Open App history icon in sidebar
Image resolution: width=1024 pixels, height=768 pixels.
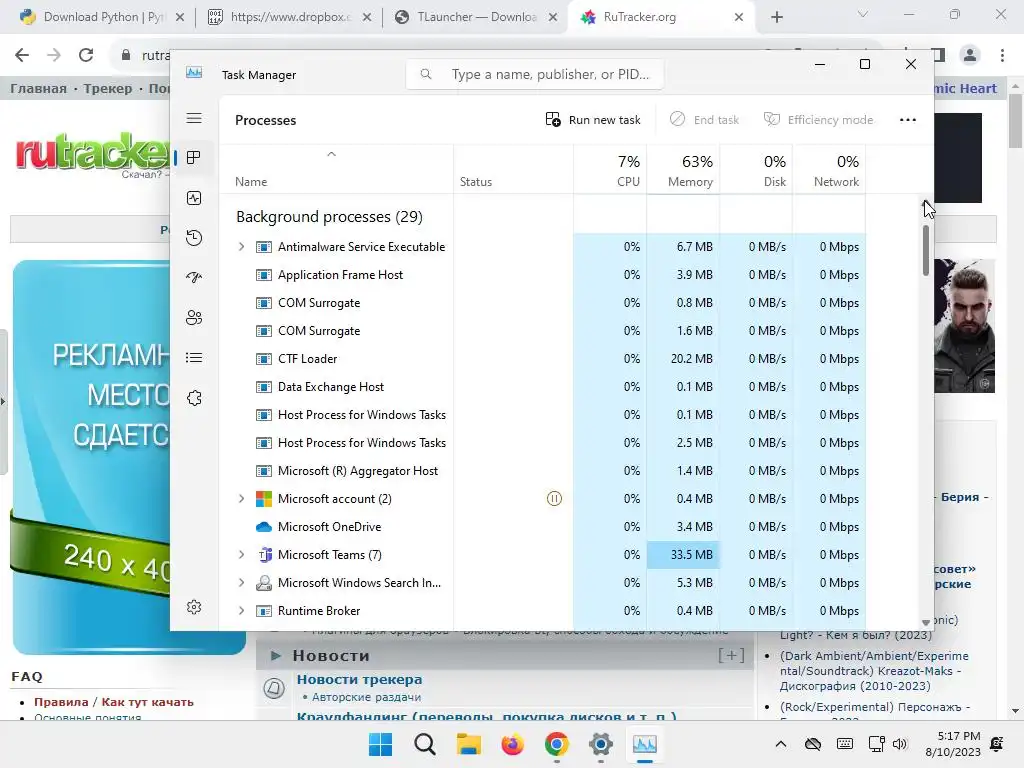[194, 238]
